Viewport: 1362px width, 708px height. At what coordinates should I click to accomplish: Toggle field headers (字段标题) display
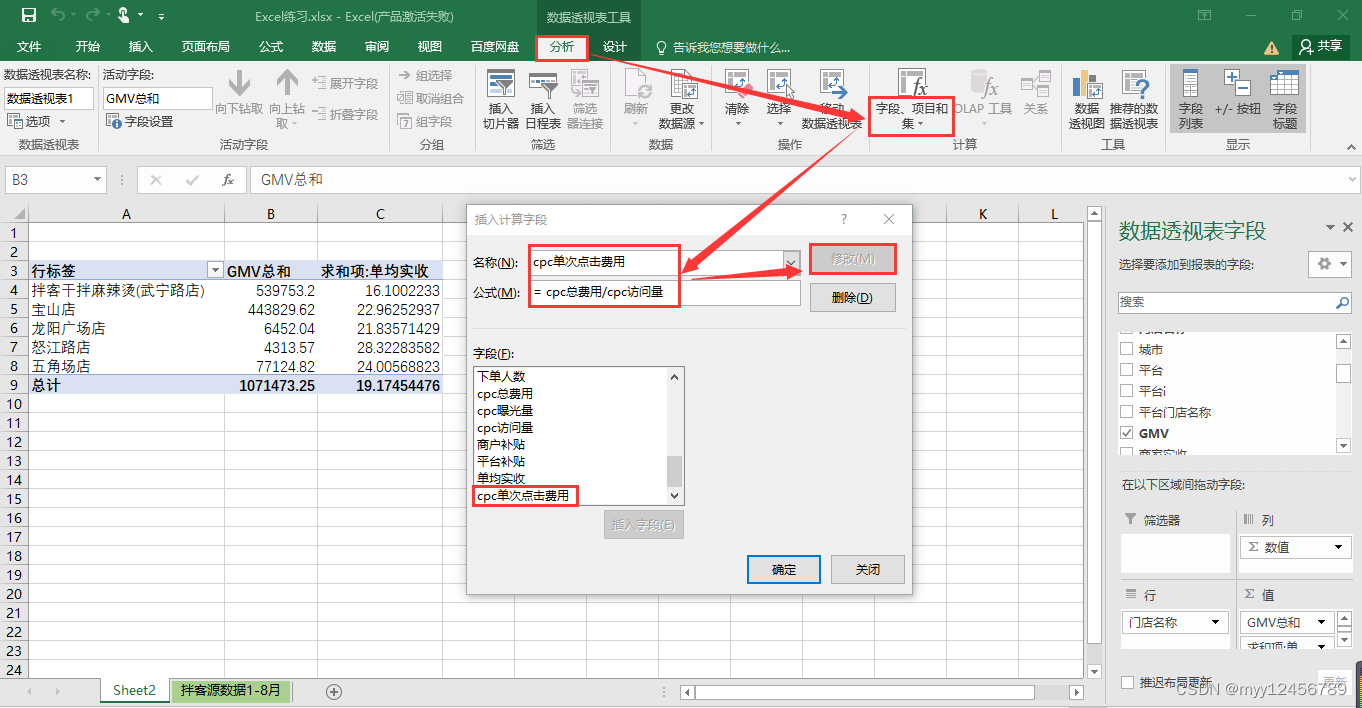click(1285, 100)
